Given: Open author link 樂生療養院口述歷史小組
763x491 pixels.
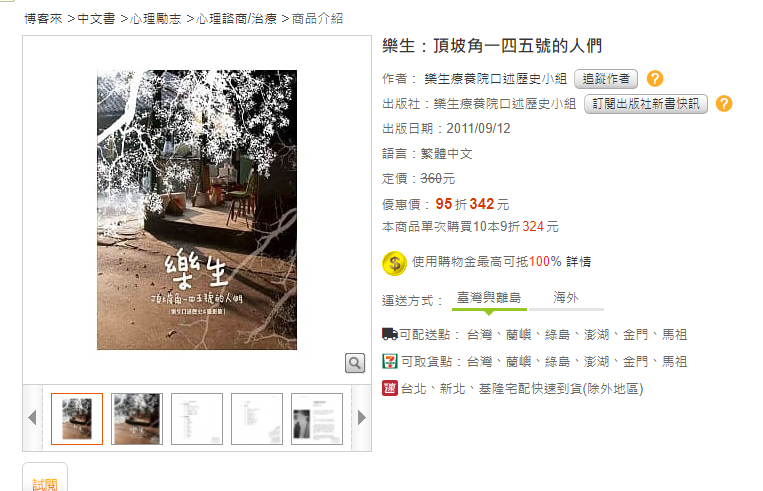Looking at the screenshot, I should pyautogui.click(x=495, y=79).
